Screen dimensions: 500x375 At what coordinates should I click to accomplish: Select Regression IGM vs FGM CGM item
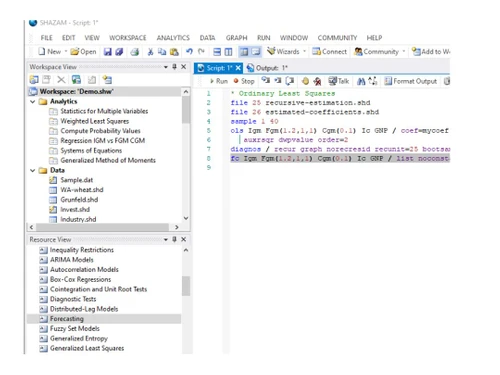102,141
